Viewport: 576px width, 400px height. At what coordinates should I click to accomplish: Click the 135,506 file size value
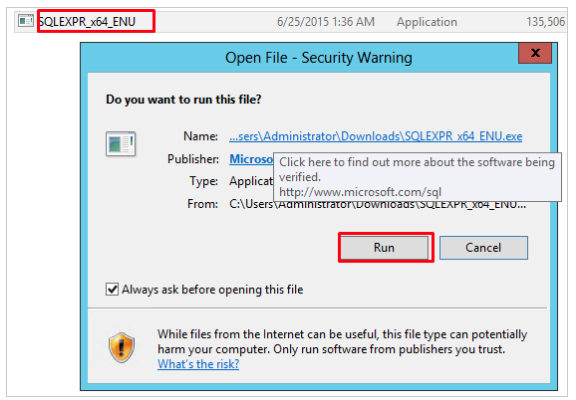click(546, 22)
